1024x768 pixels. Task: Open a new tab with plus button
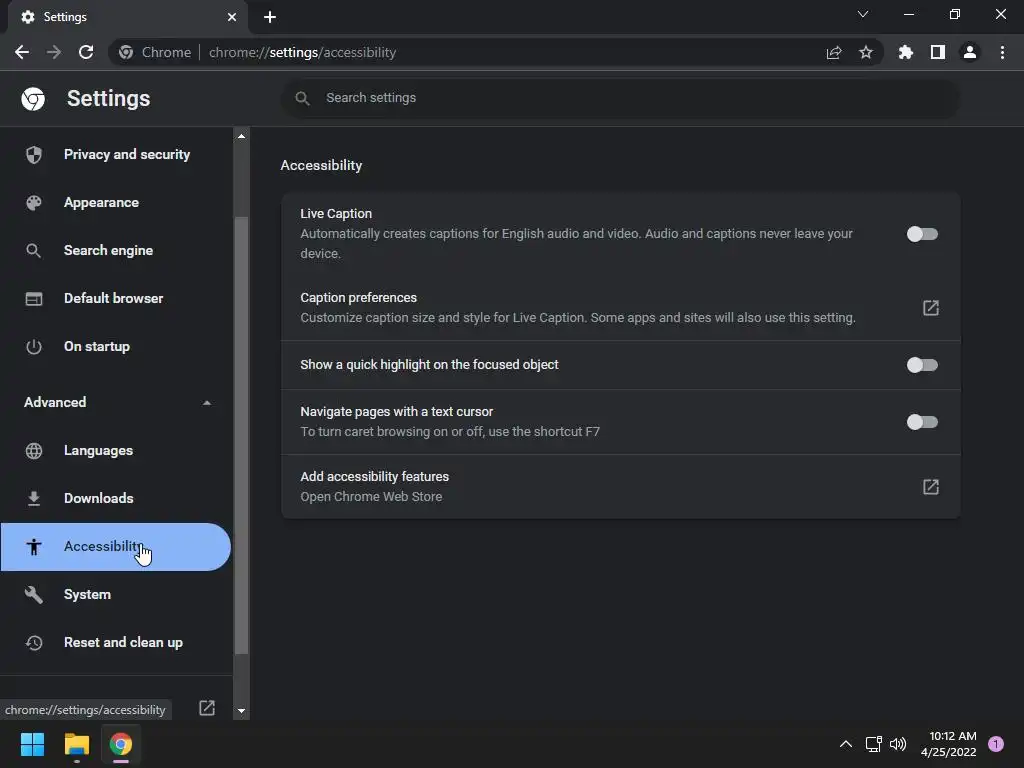(270, 17)
